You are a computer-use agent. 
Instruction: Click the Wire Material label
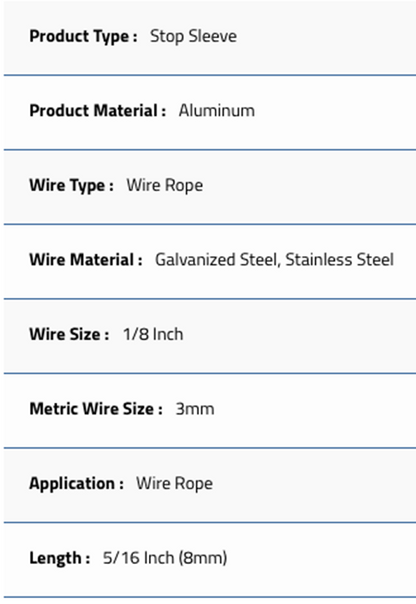coord(86,260)
